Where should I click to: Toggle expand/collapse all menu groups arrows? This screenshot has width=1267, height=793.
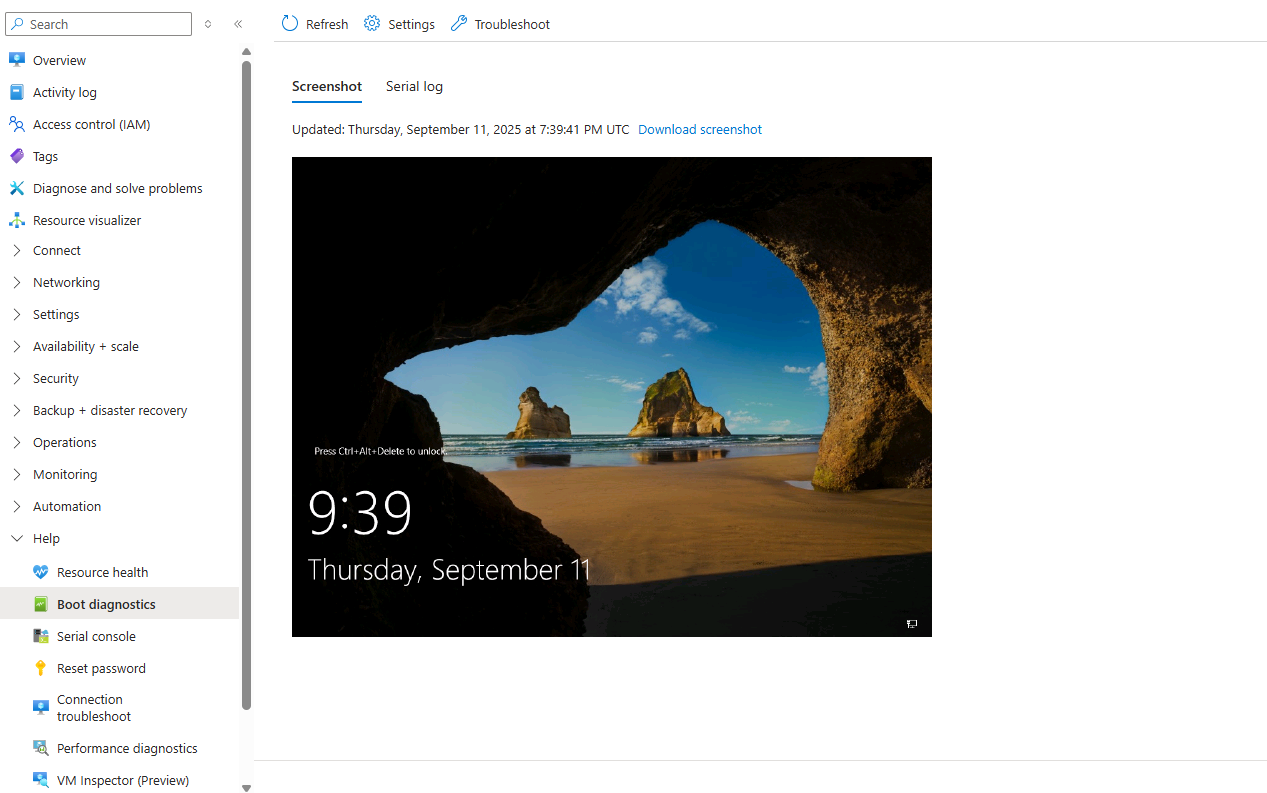click(208, 24)
